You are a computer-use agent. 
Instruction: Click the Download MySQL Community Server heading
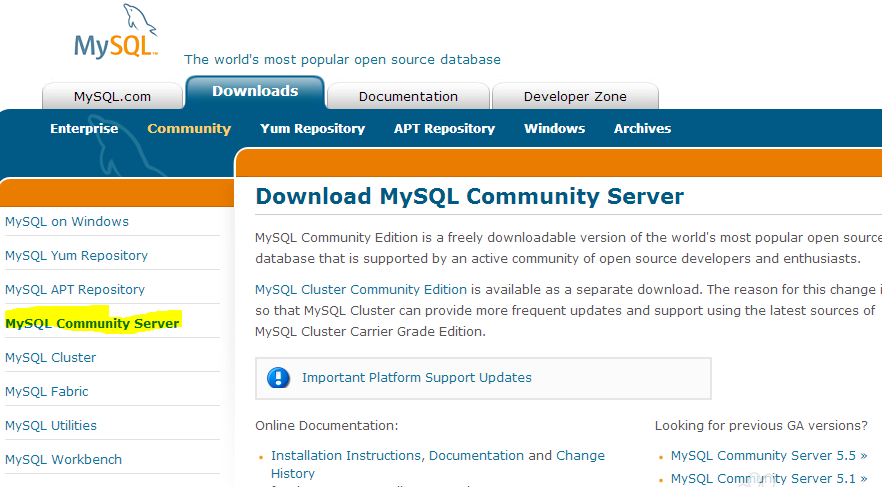pos(470,196)
